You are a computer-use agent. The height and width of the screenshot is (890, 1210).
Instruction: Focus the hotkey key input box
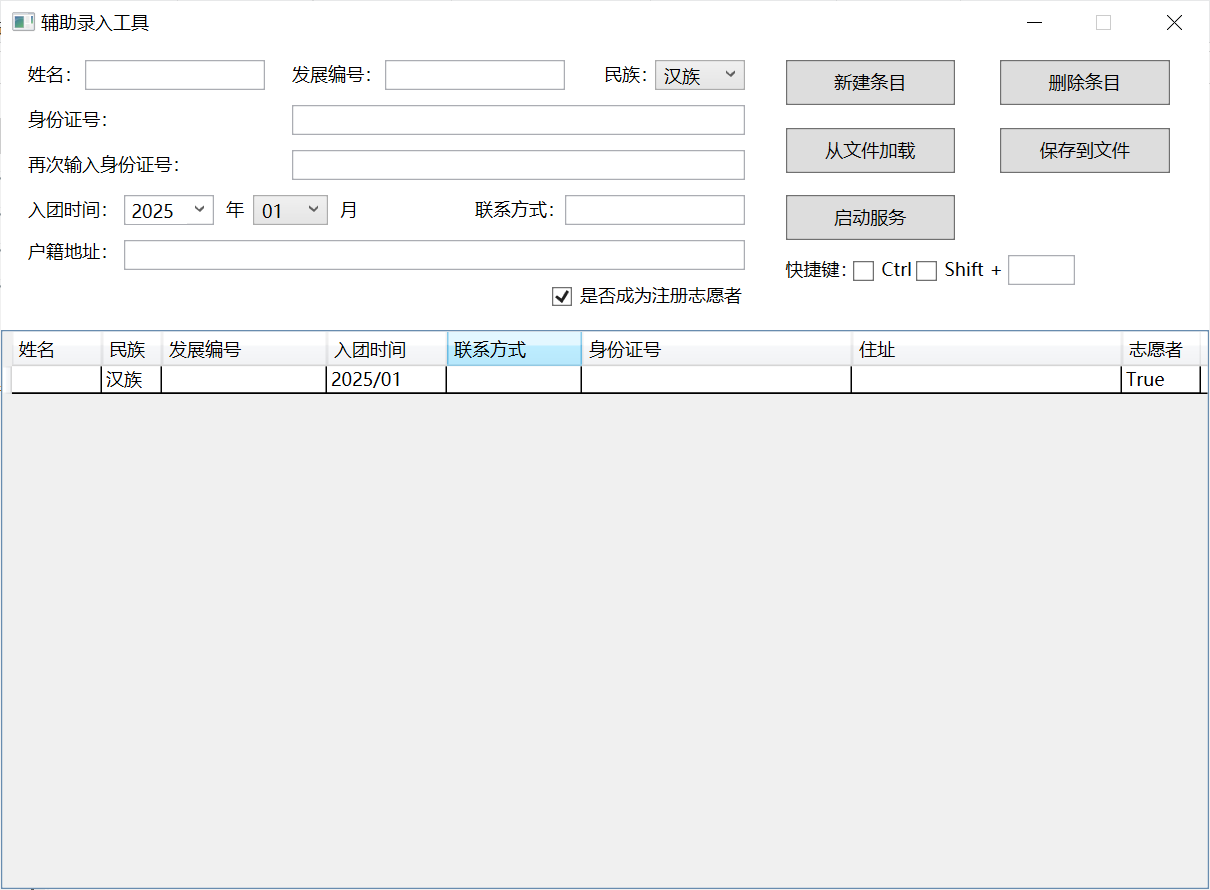1041,270
